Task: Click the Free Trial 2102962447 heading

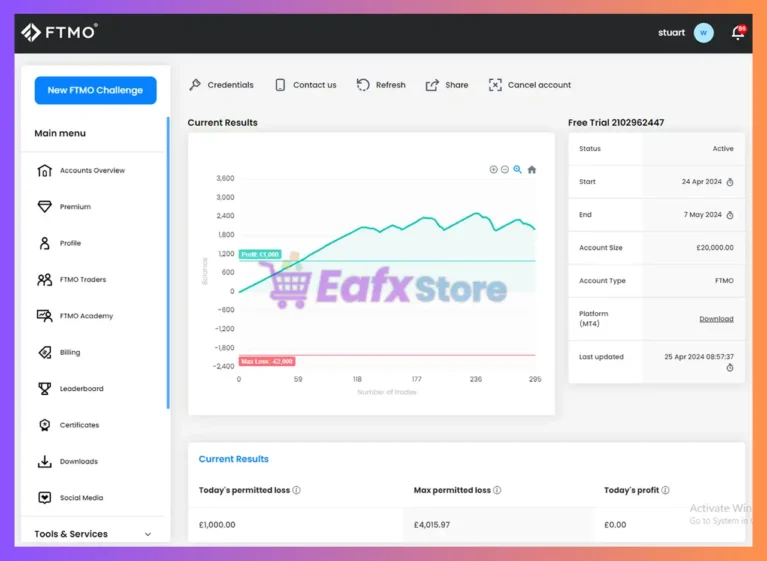Action: (616, 123)
